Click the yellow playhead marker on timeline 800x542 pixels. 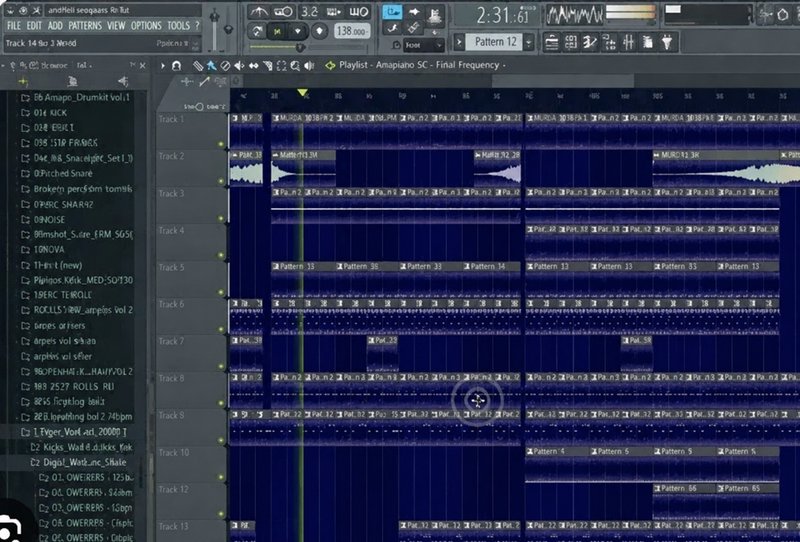(303, 92)
